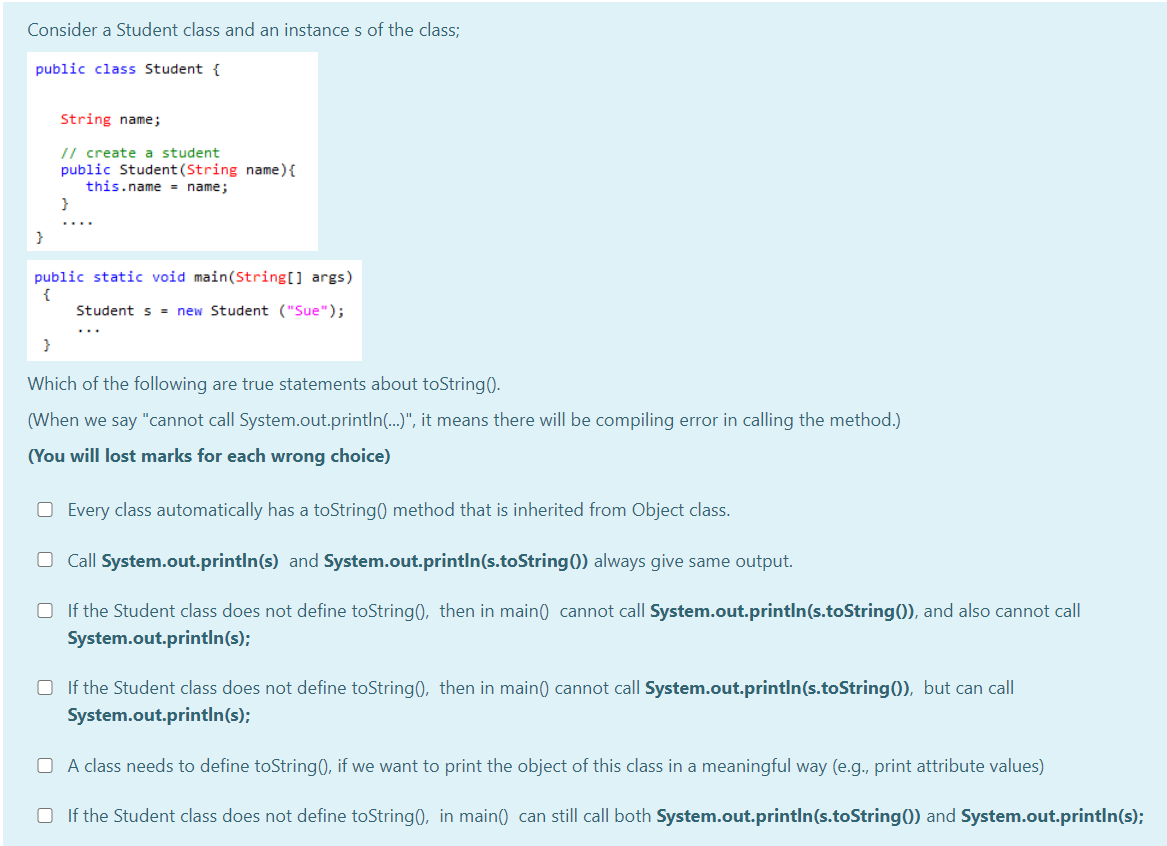1167x846 pixels.
Task: Select the option stating both println calls give same output
Action: click(45, 559)
